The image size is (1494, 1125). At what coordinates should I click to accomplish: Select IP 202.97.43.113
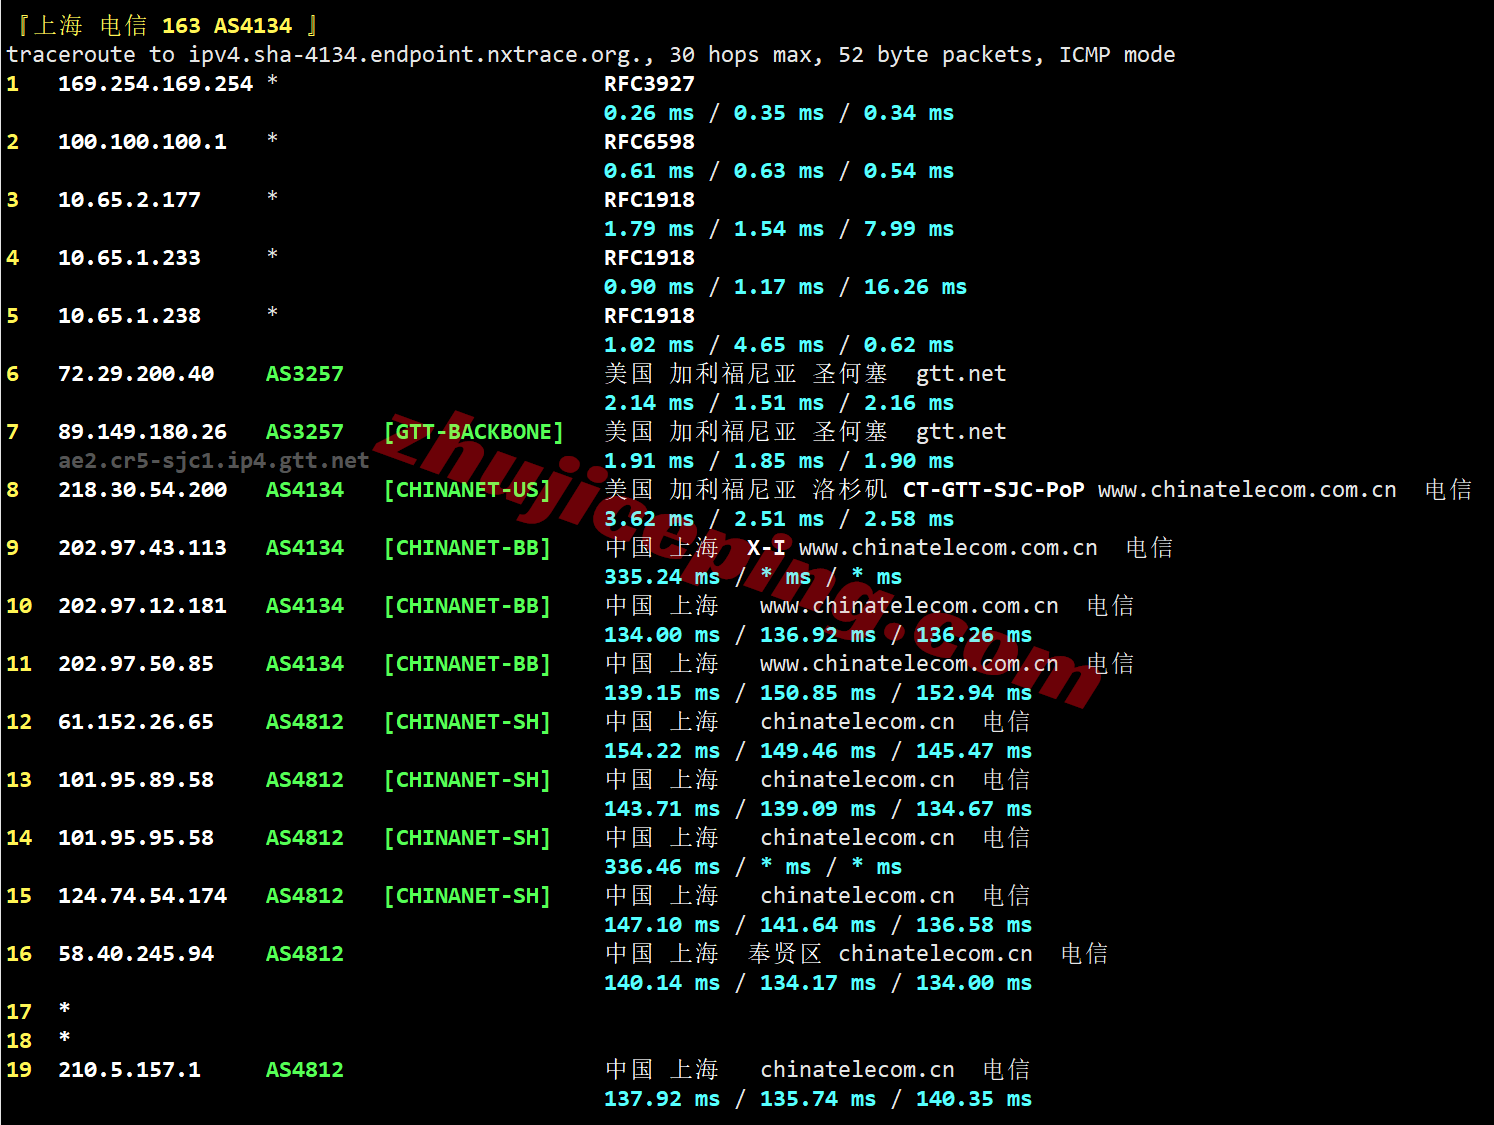pyautogui.click(x=142, y=548)
